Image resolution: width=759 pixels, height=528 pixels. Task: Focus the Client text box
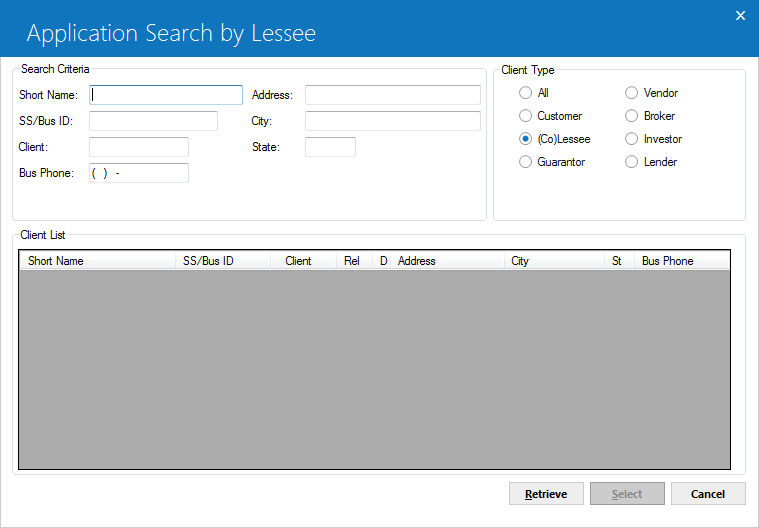pyautogui.click(x=139, y=147)
